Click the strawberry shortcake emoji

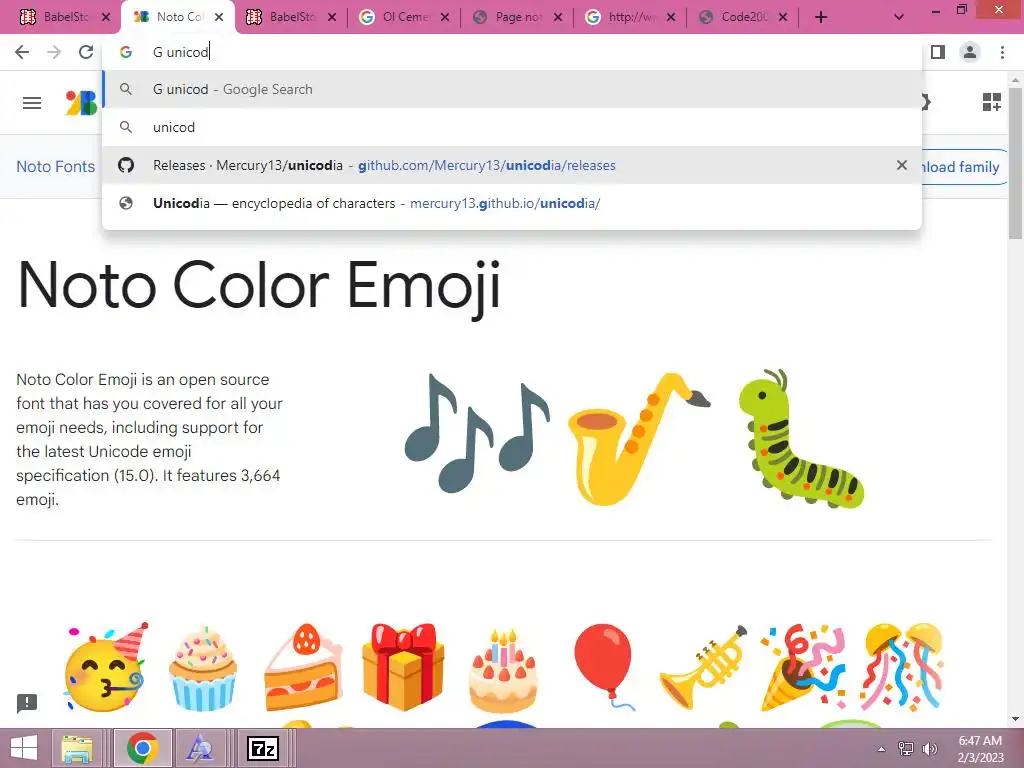click(302, 667)
